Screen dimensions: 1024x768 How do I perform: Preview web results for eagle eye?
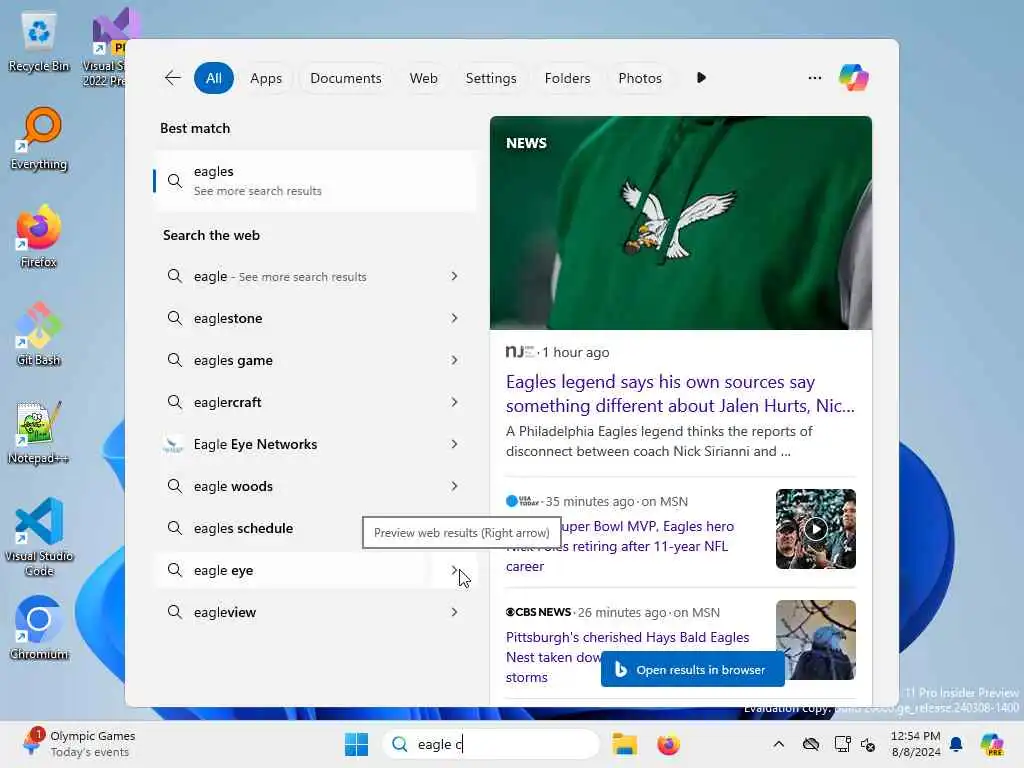[454, 570]
